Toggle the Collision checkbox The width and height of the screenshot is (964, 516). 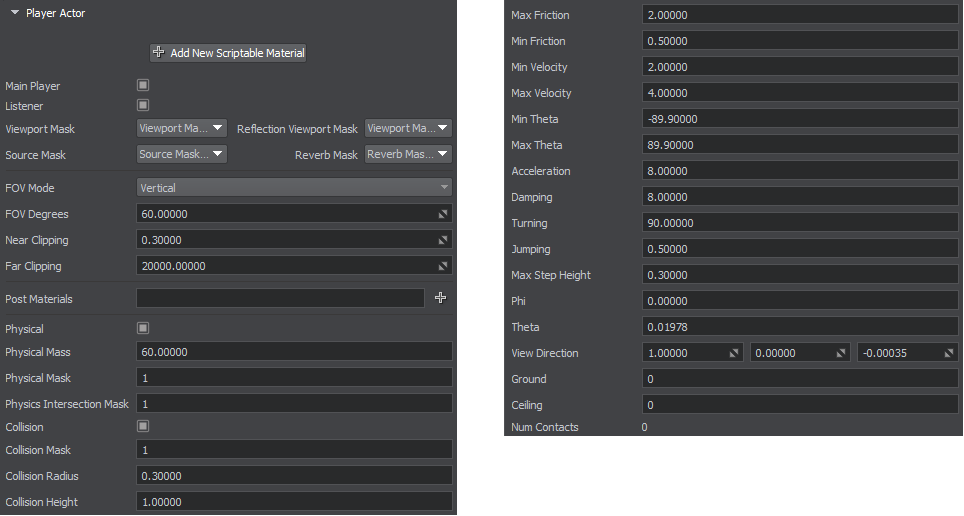coord(143,426)
